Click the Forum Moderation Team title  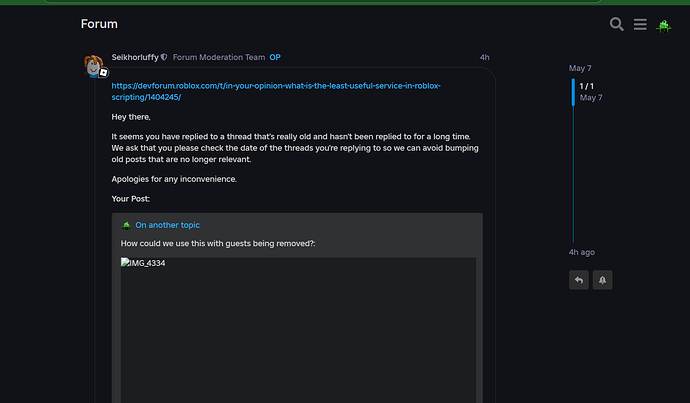click(219, 58)
